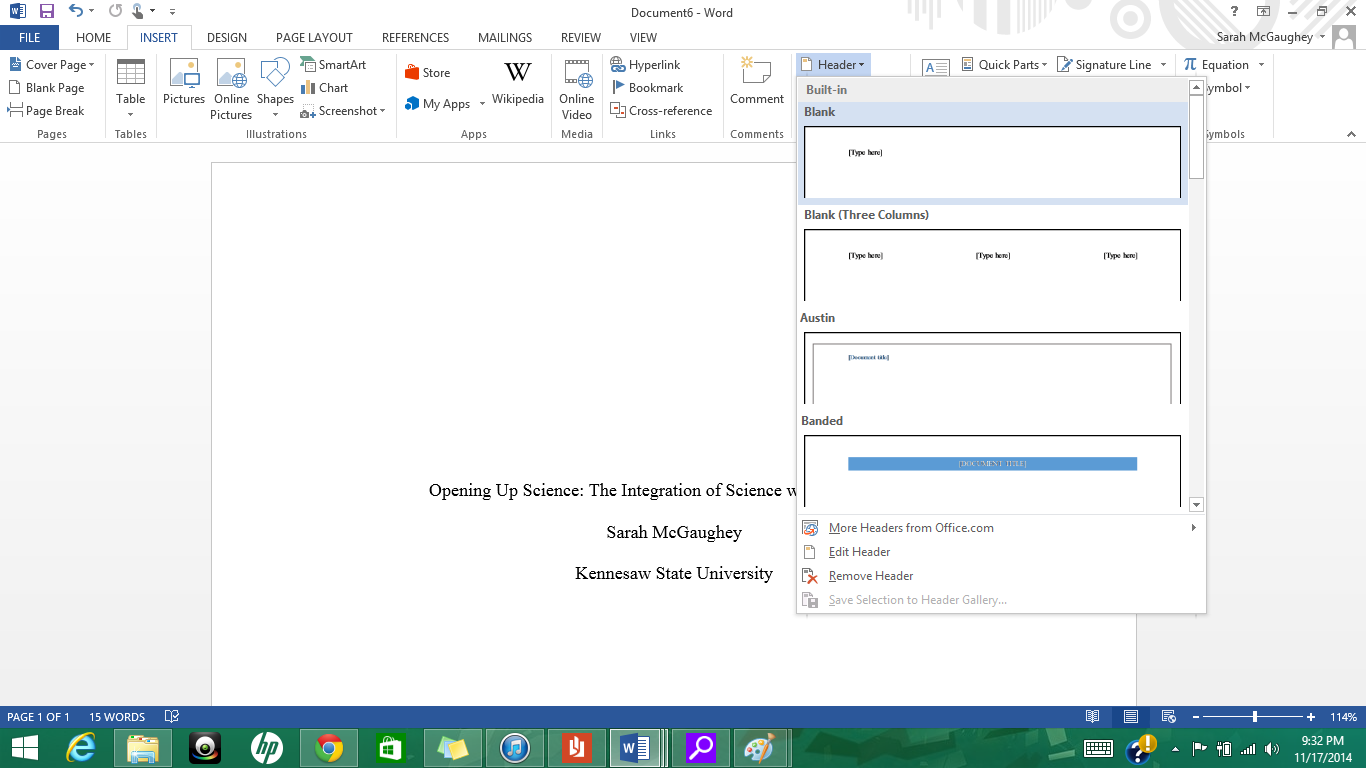
Task: Open the My Apps dropdown arrow
Action: pos(482,104)
